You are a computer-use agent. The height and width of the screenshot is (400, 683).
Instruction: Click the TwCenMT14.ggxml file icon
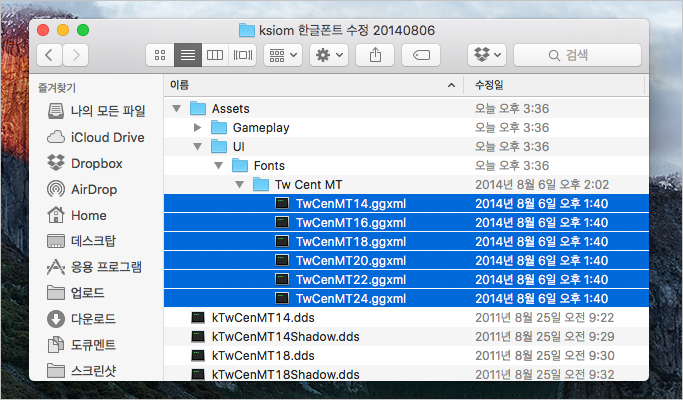pos(282,203)
